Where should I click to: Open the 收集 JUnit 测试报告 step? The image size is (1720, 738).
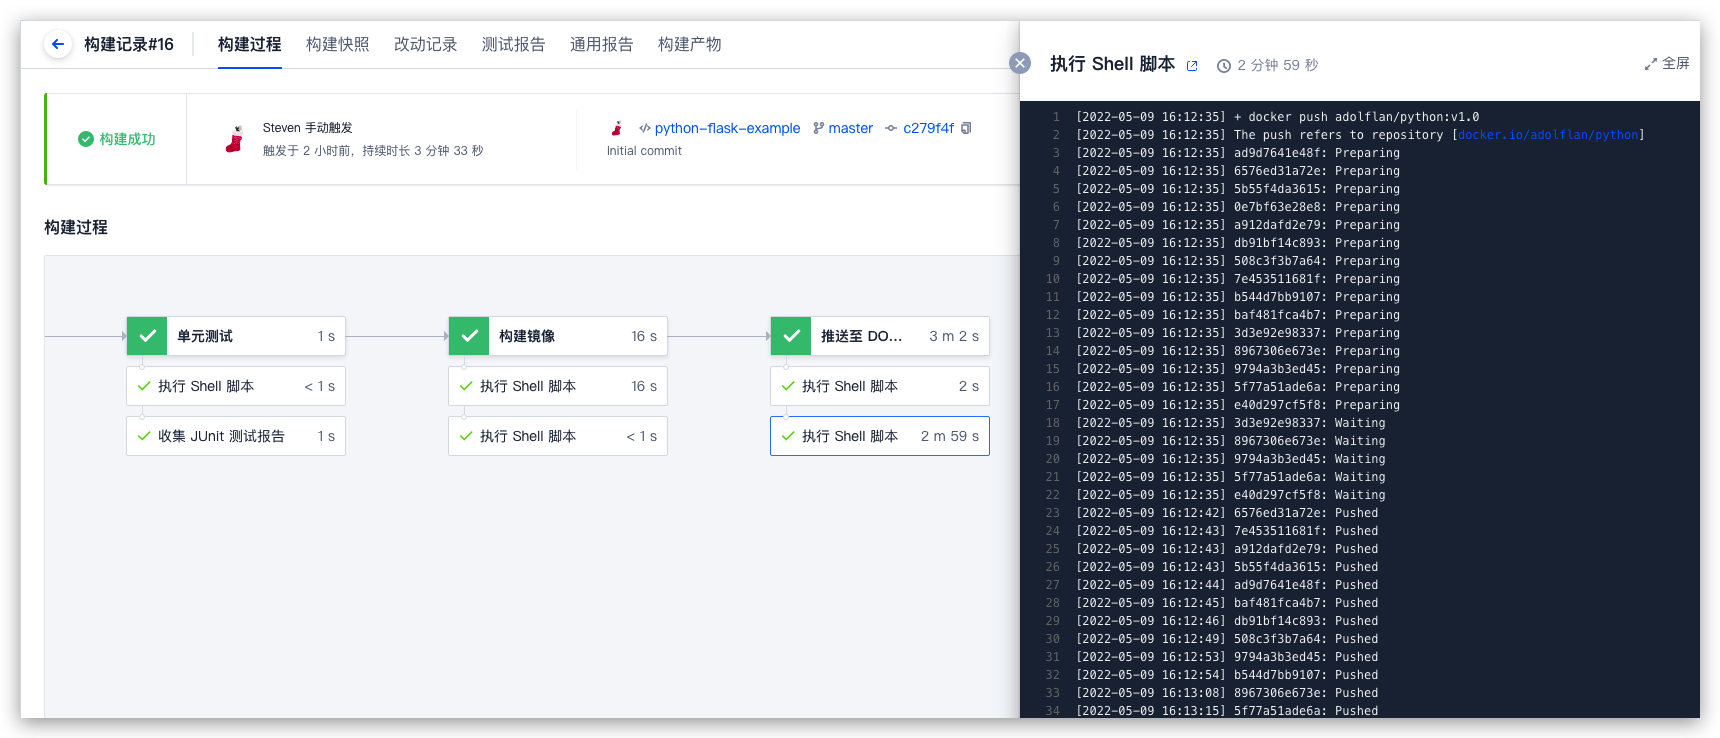pyautogui.click(x=236, y=436)
